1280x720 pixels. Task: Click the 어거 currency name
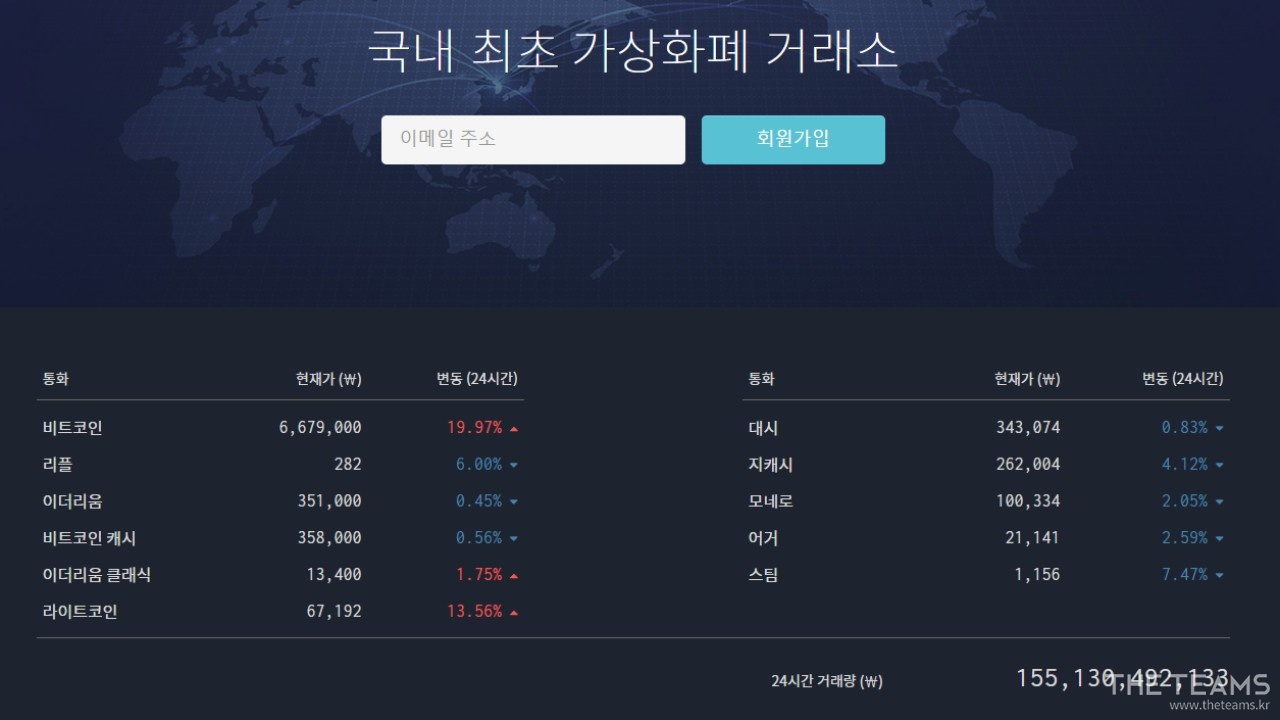tap(762, 538)
